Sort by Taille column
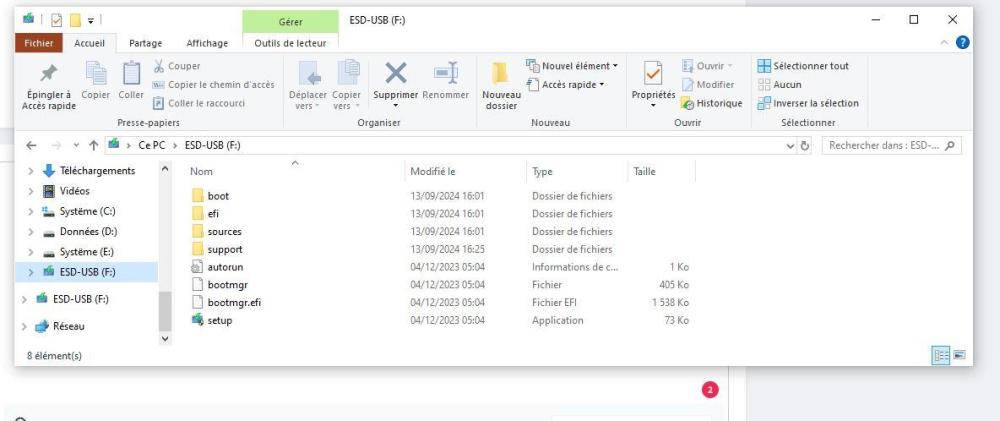The image size is (1000, 421). tap(644, 172)
